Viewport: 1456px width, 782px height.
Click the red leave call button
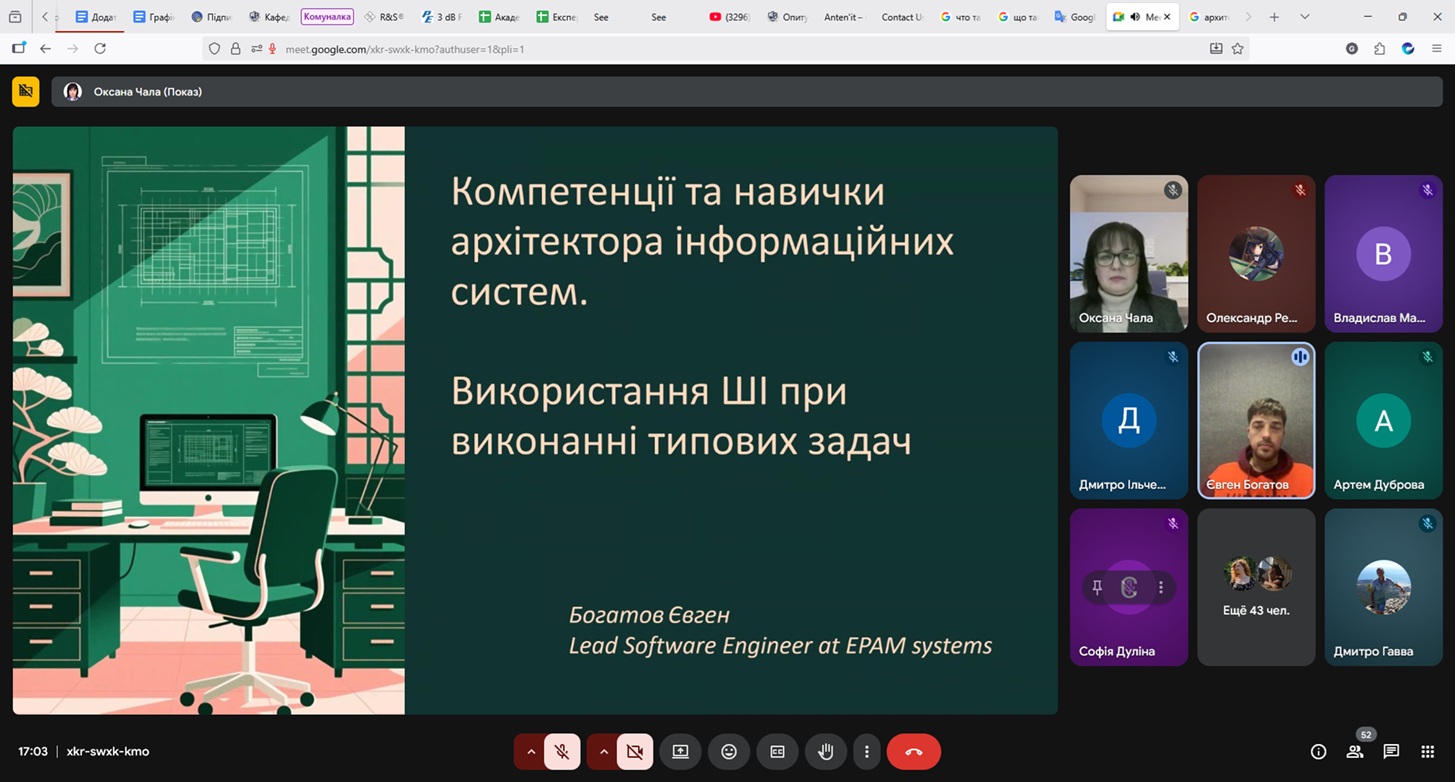[913, 751]
